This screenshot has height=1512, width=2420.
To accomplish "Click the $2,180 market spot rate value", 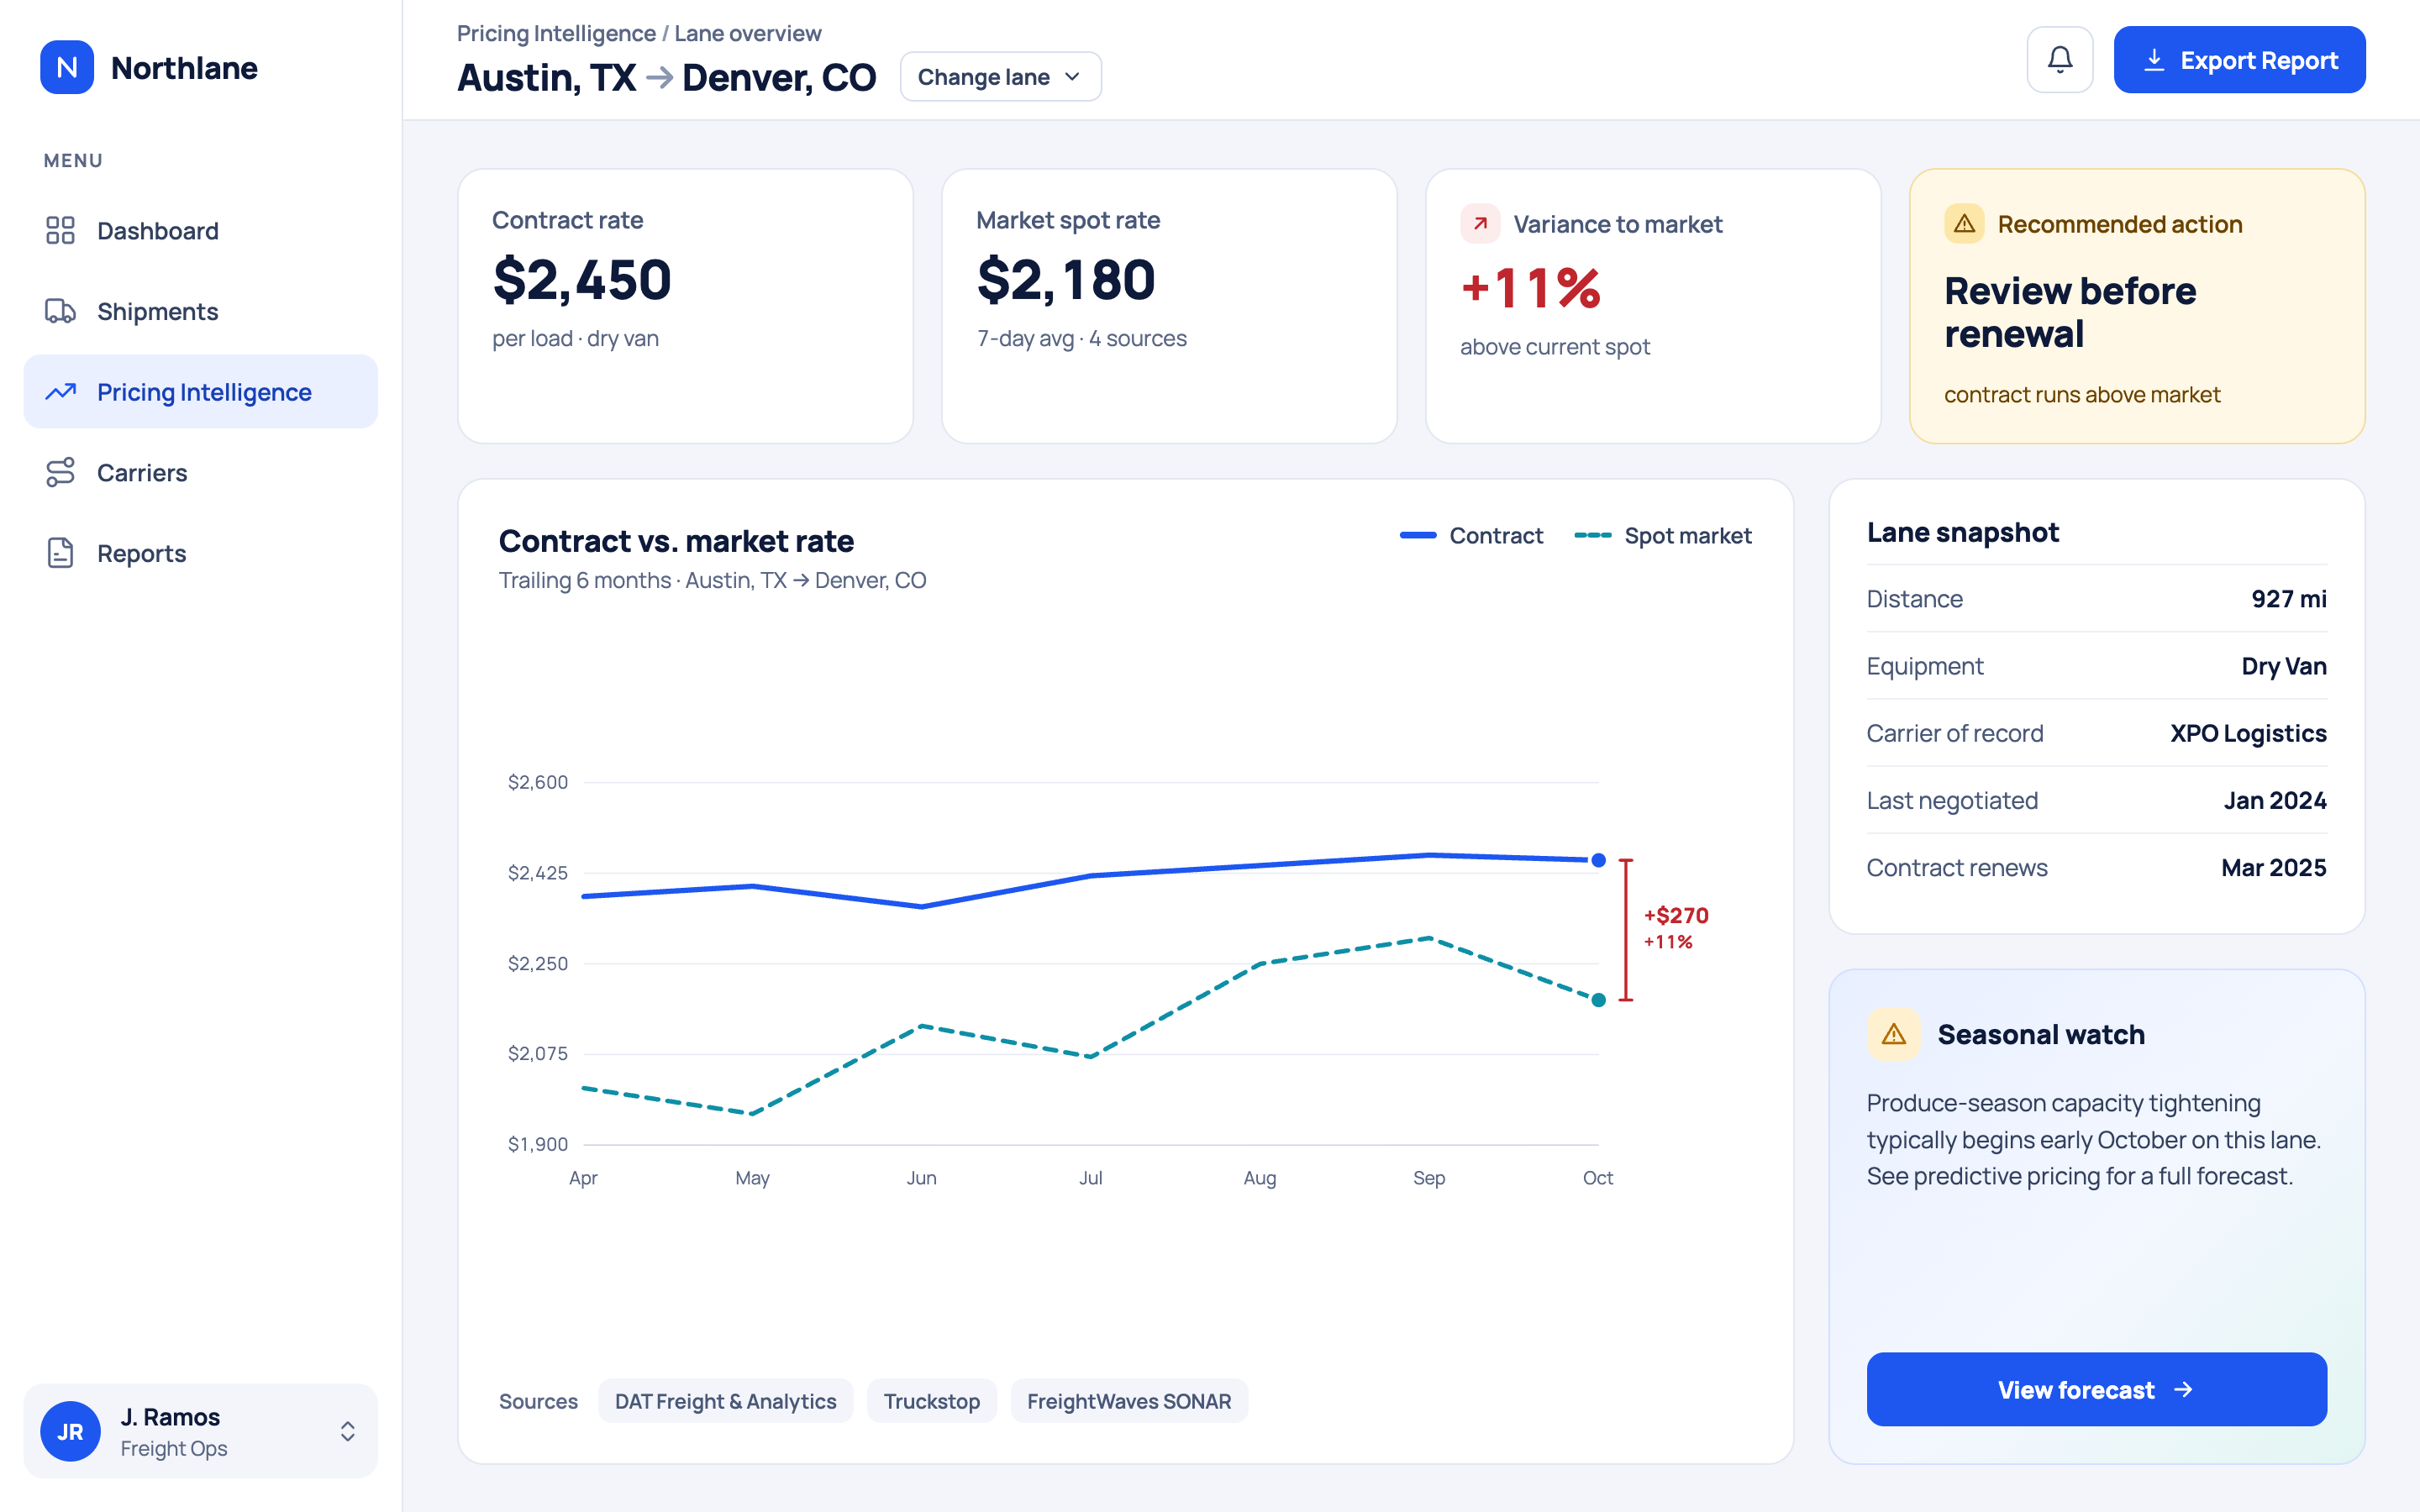I will pos(1066,279).
